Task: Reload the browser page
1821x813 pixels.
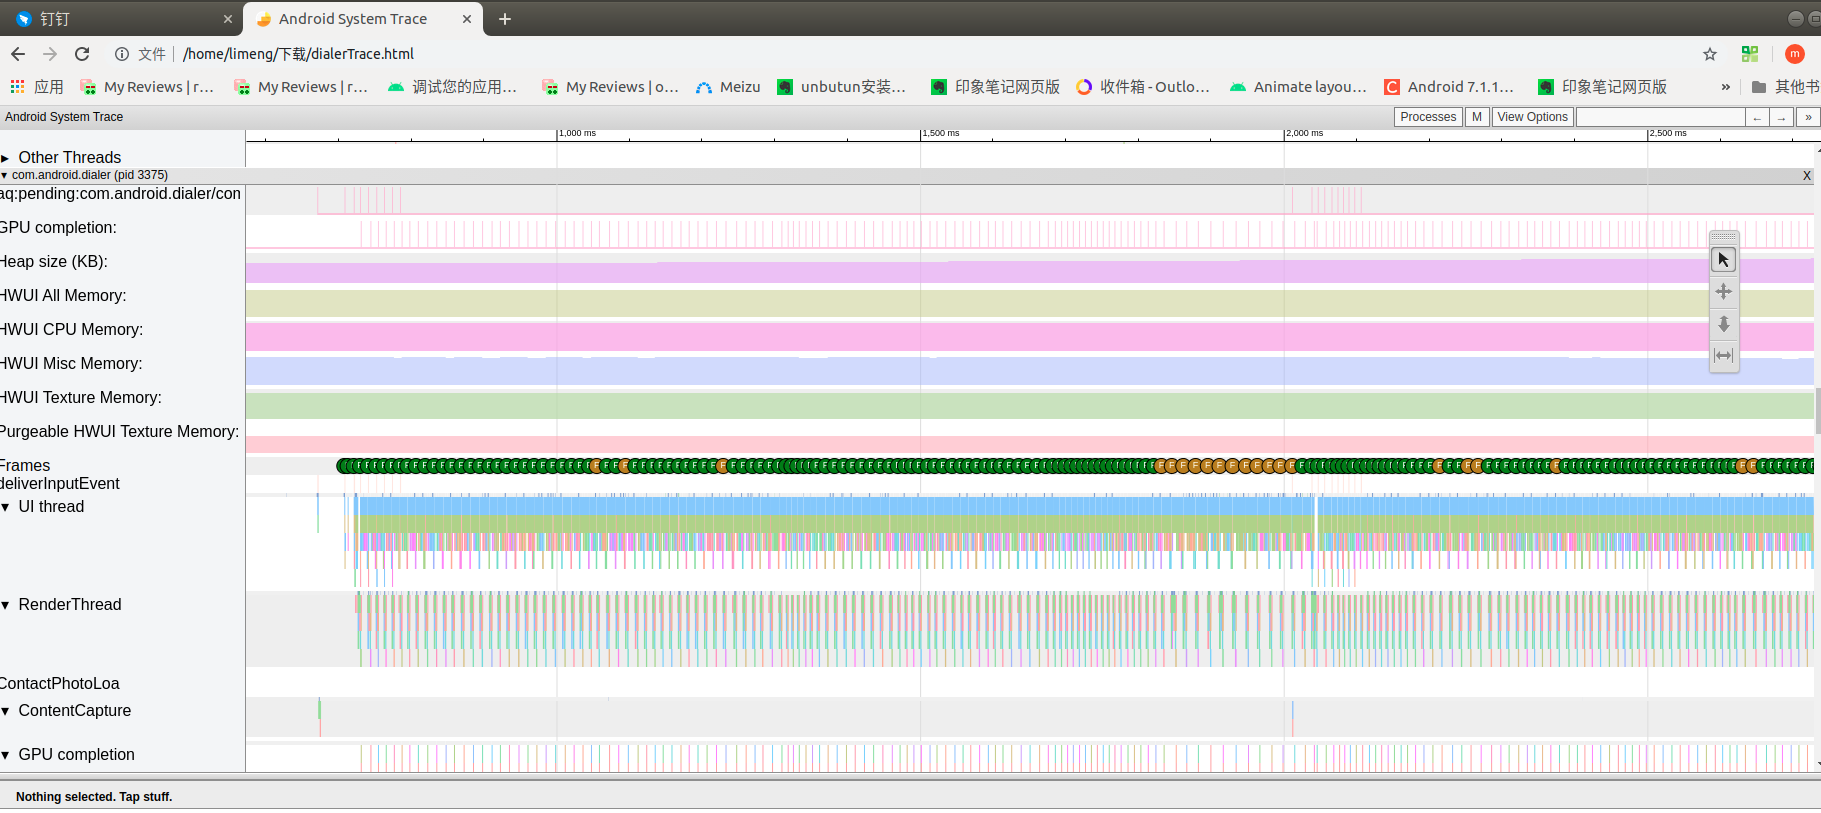Action: coord(82,54)
